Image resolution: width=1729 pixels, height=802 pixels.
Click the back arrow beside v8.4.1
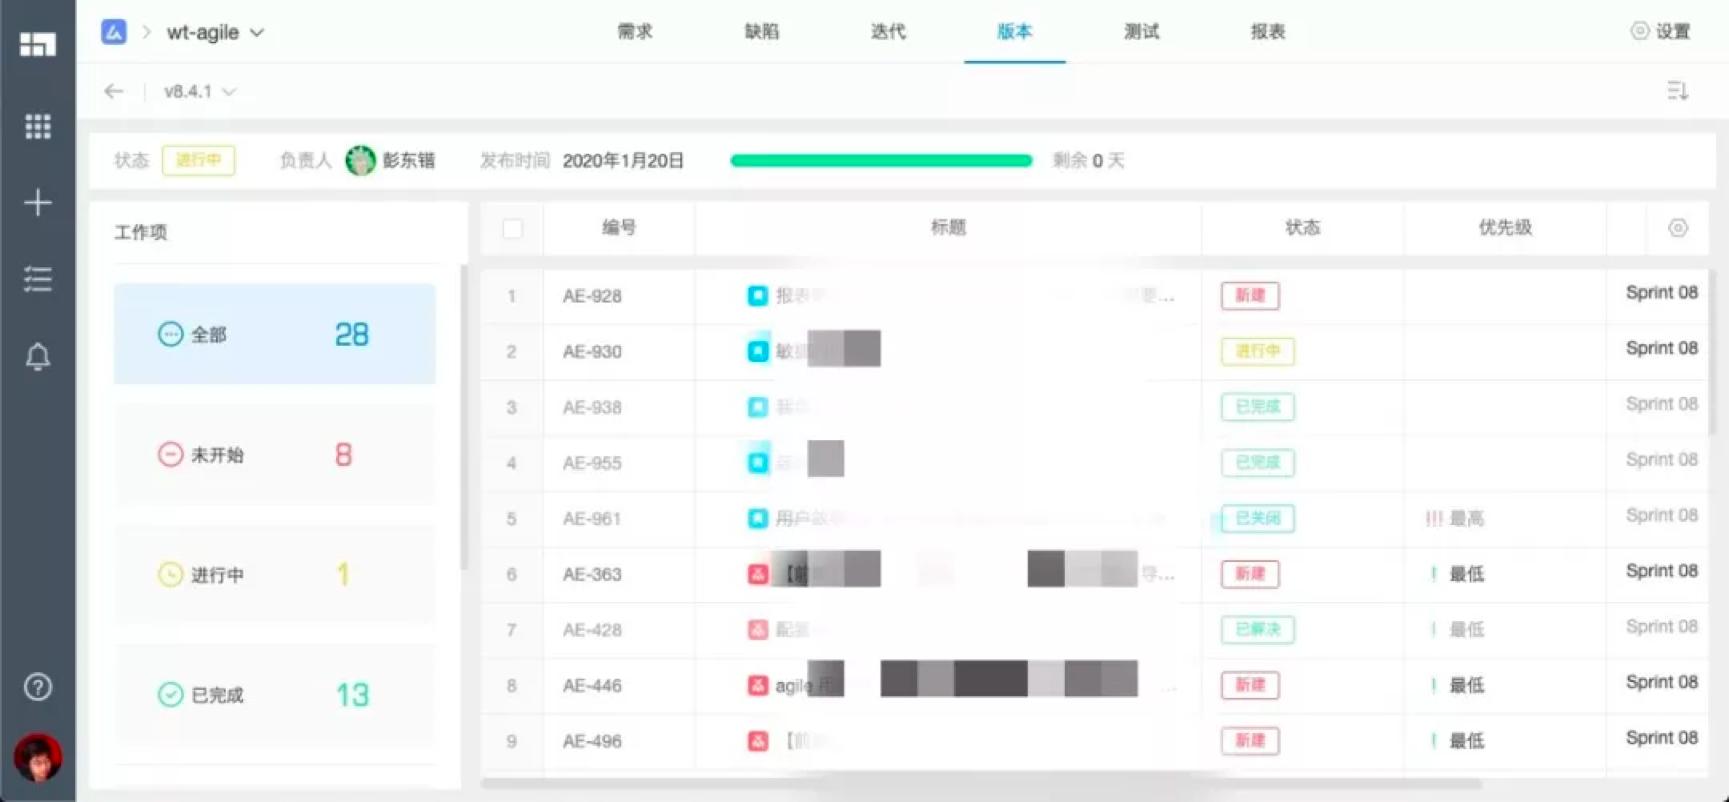114,91
